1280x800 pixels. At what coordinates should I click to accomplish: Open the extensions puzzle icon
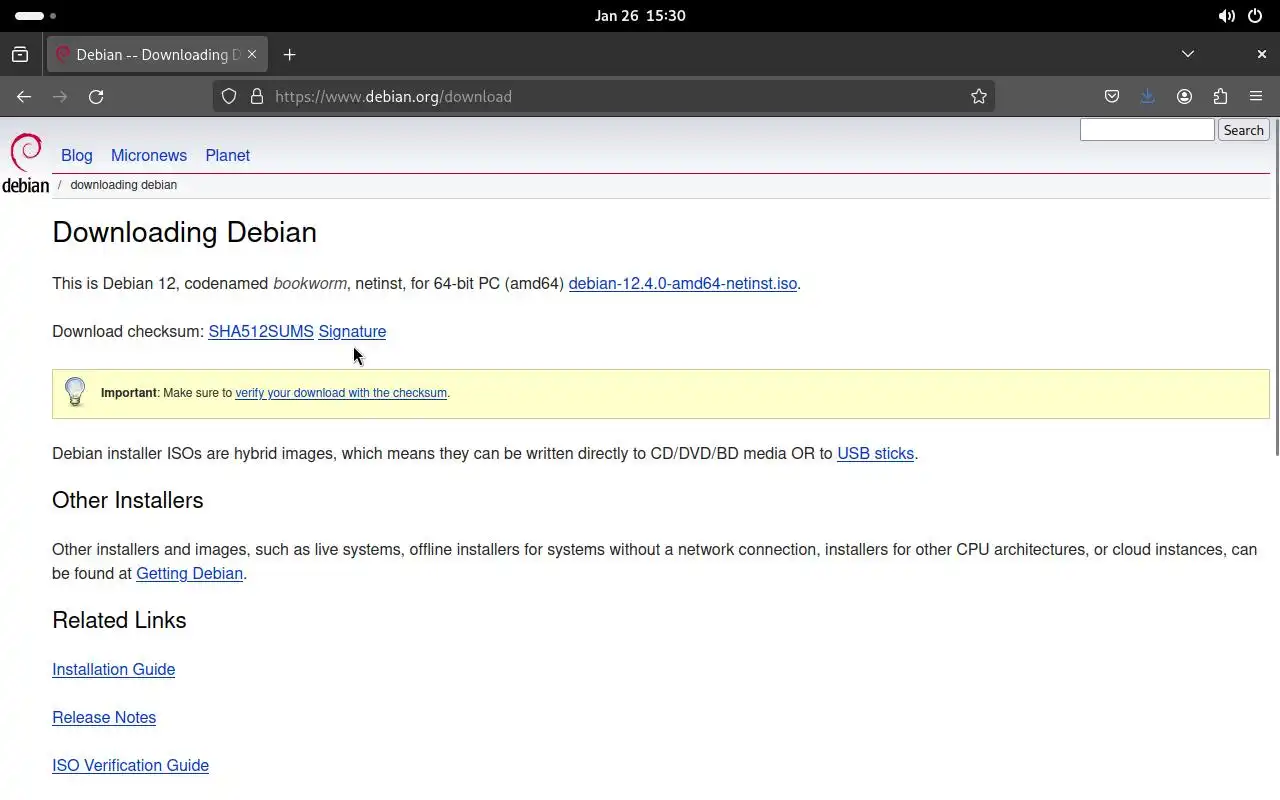[x=1220, y=97]
